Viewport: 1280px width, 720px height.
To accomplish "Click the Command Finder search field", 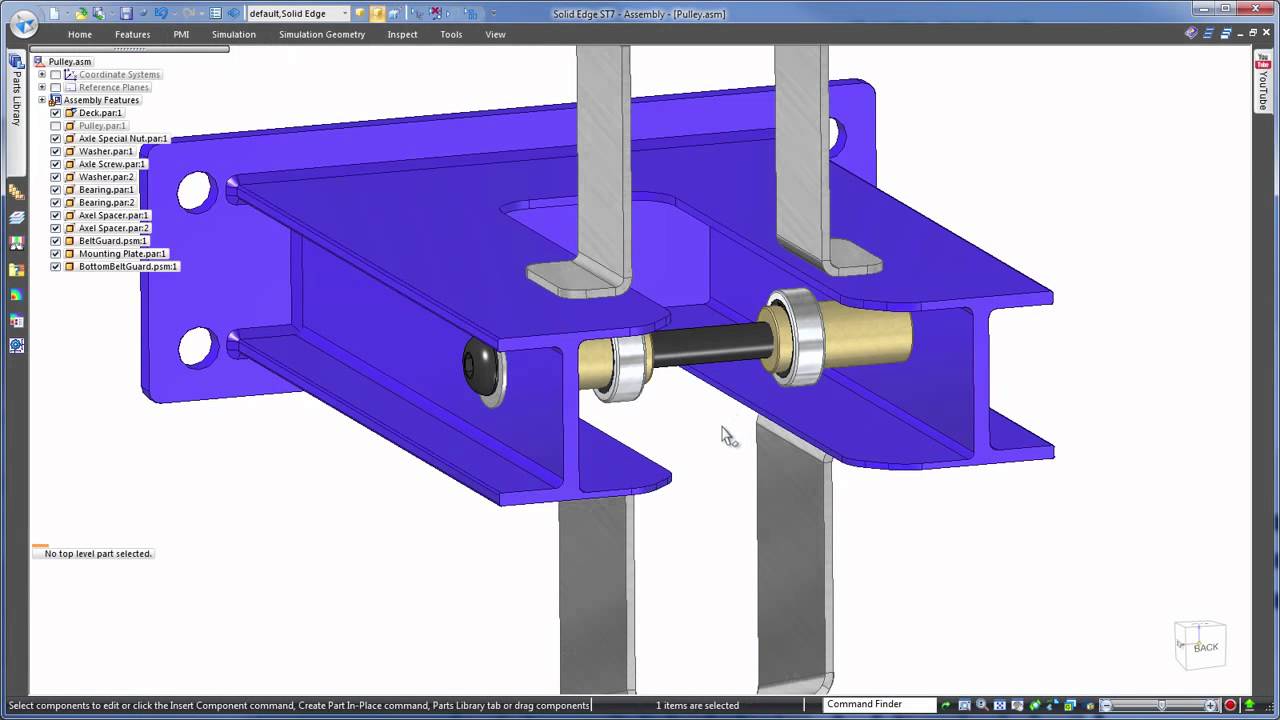I will click(x=880, y=705).
